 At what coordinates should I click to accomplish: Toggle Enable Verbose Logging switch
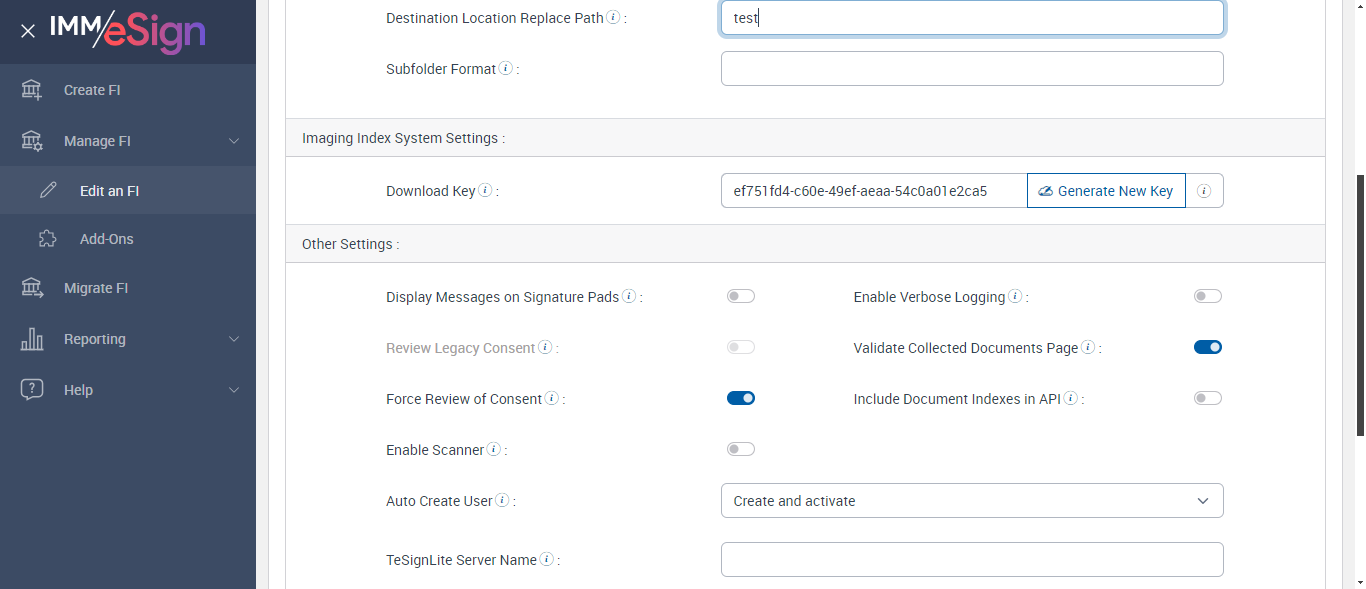click(1207, 296)
